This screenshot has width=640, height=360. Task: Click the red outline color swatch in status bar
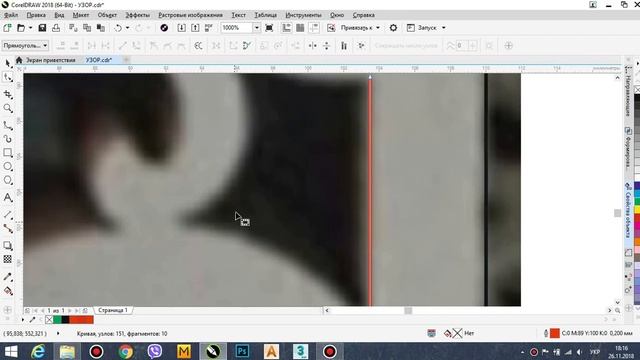(x=555, y=333)
